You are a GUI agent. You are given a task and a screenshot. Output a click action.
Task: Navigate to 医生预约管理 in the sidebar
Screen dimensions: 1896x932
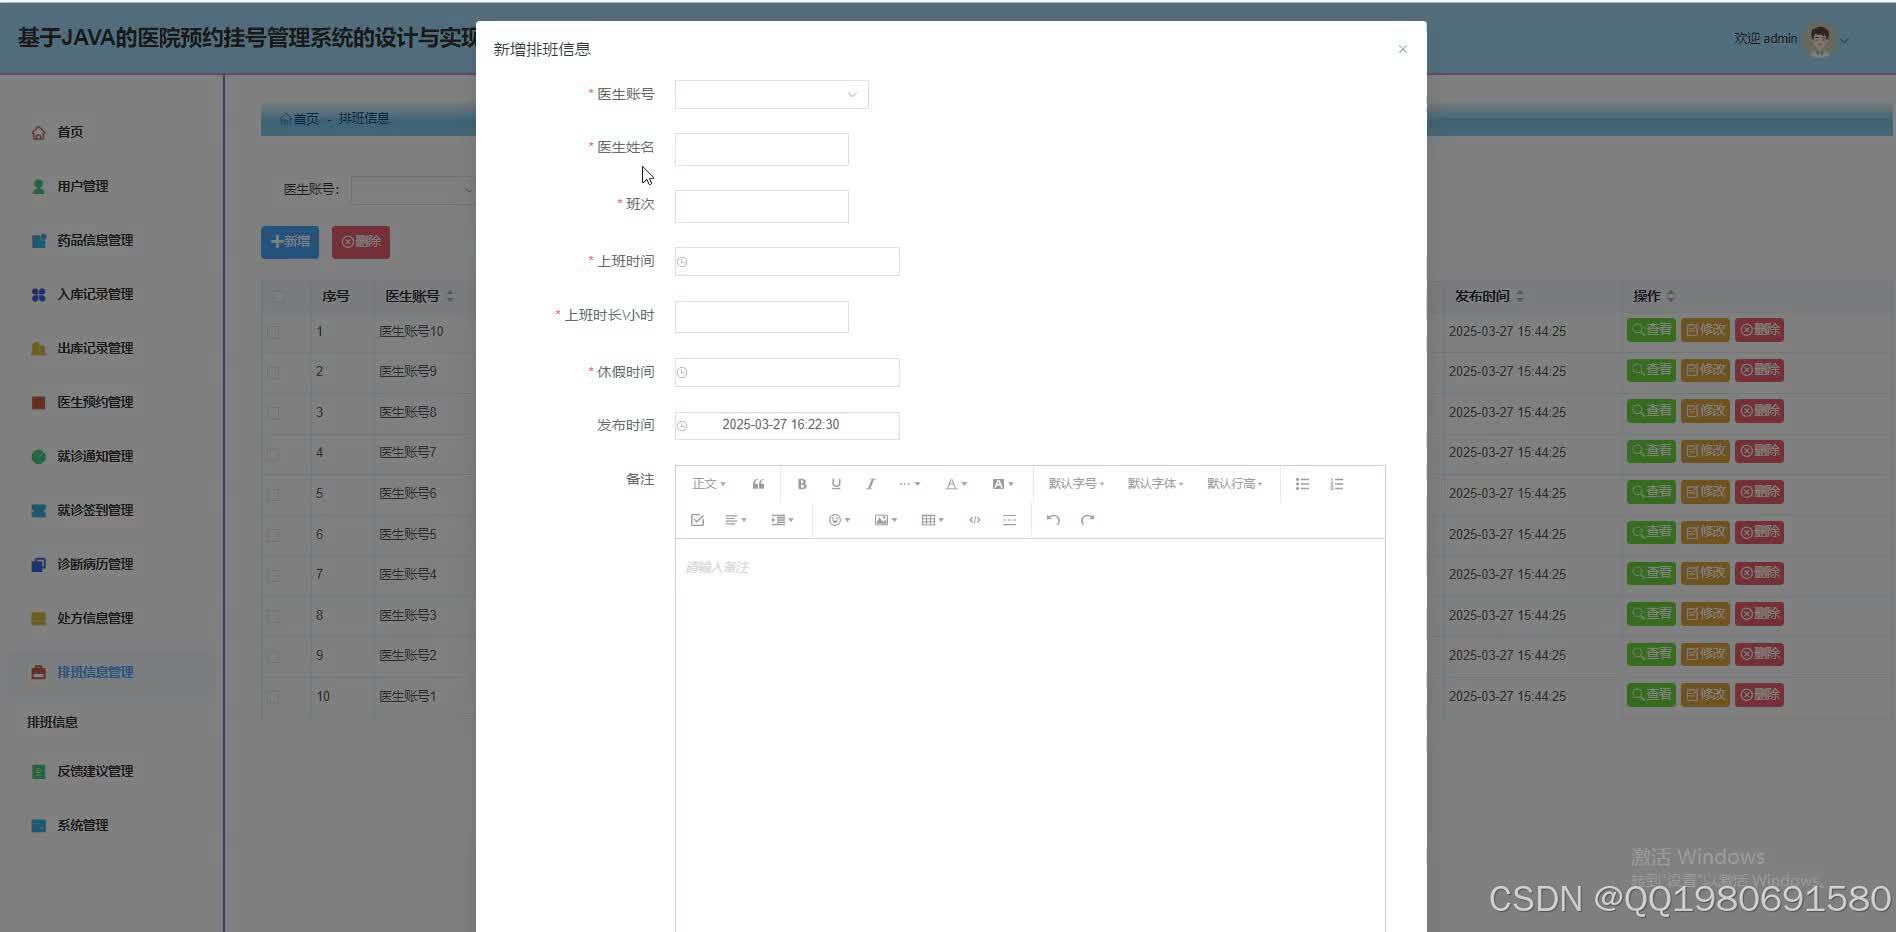95,401
